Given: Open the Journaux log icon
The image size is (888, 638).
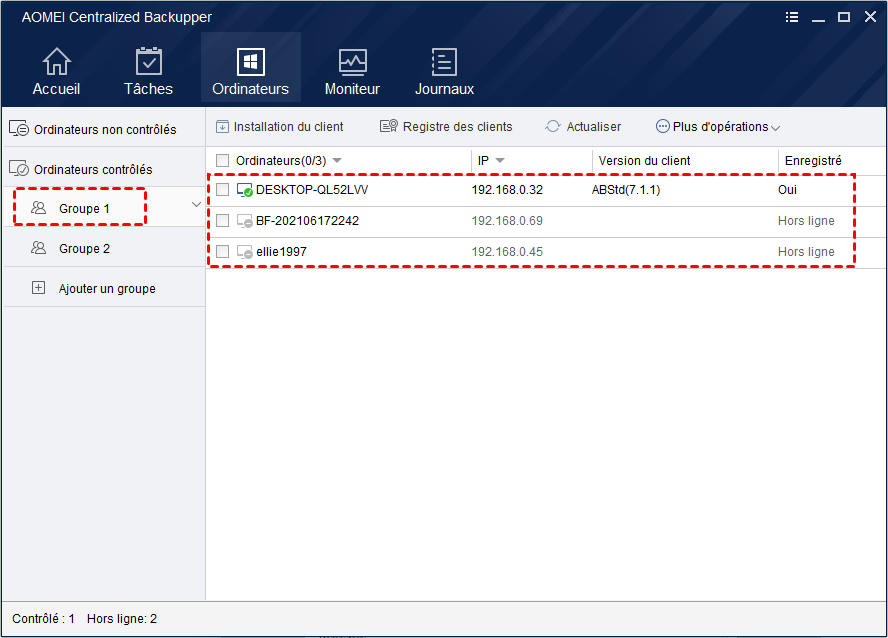Looking at the screenshot, I should pos(444,61).
